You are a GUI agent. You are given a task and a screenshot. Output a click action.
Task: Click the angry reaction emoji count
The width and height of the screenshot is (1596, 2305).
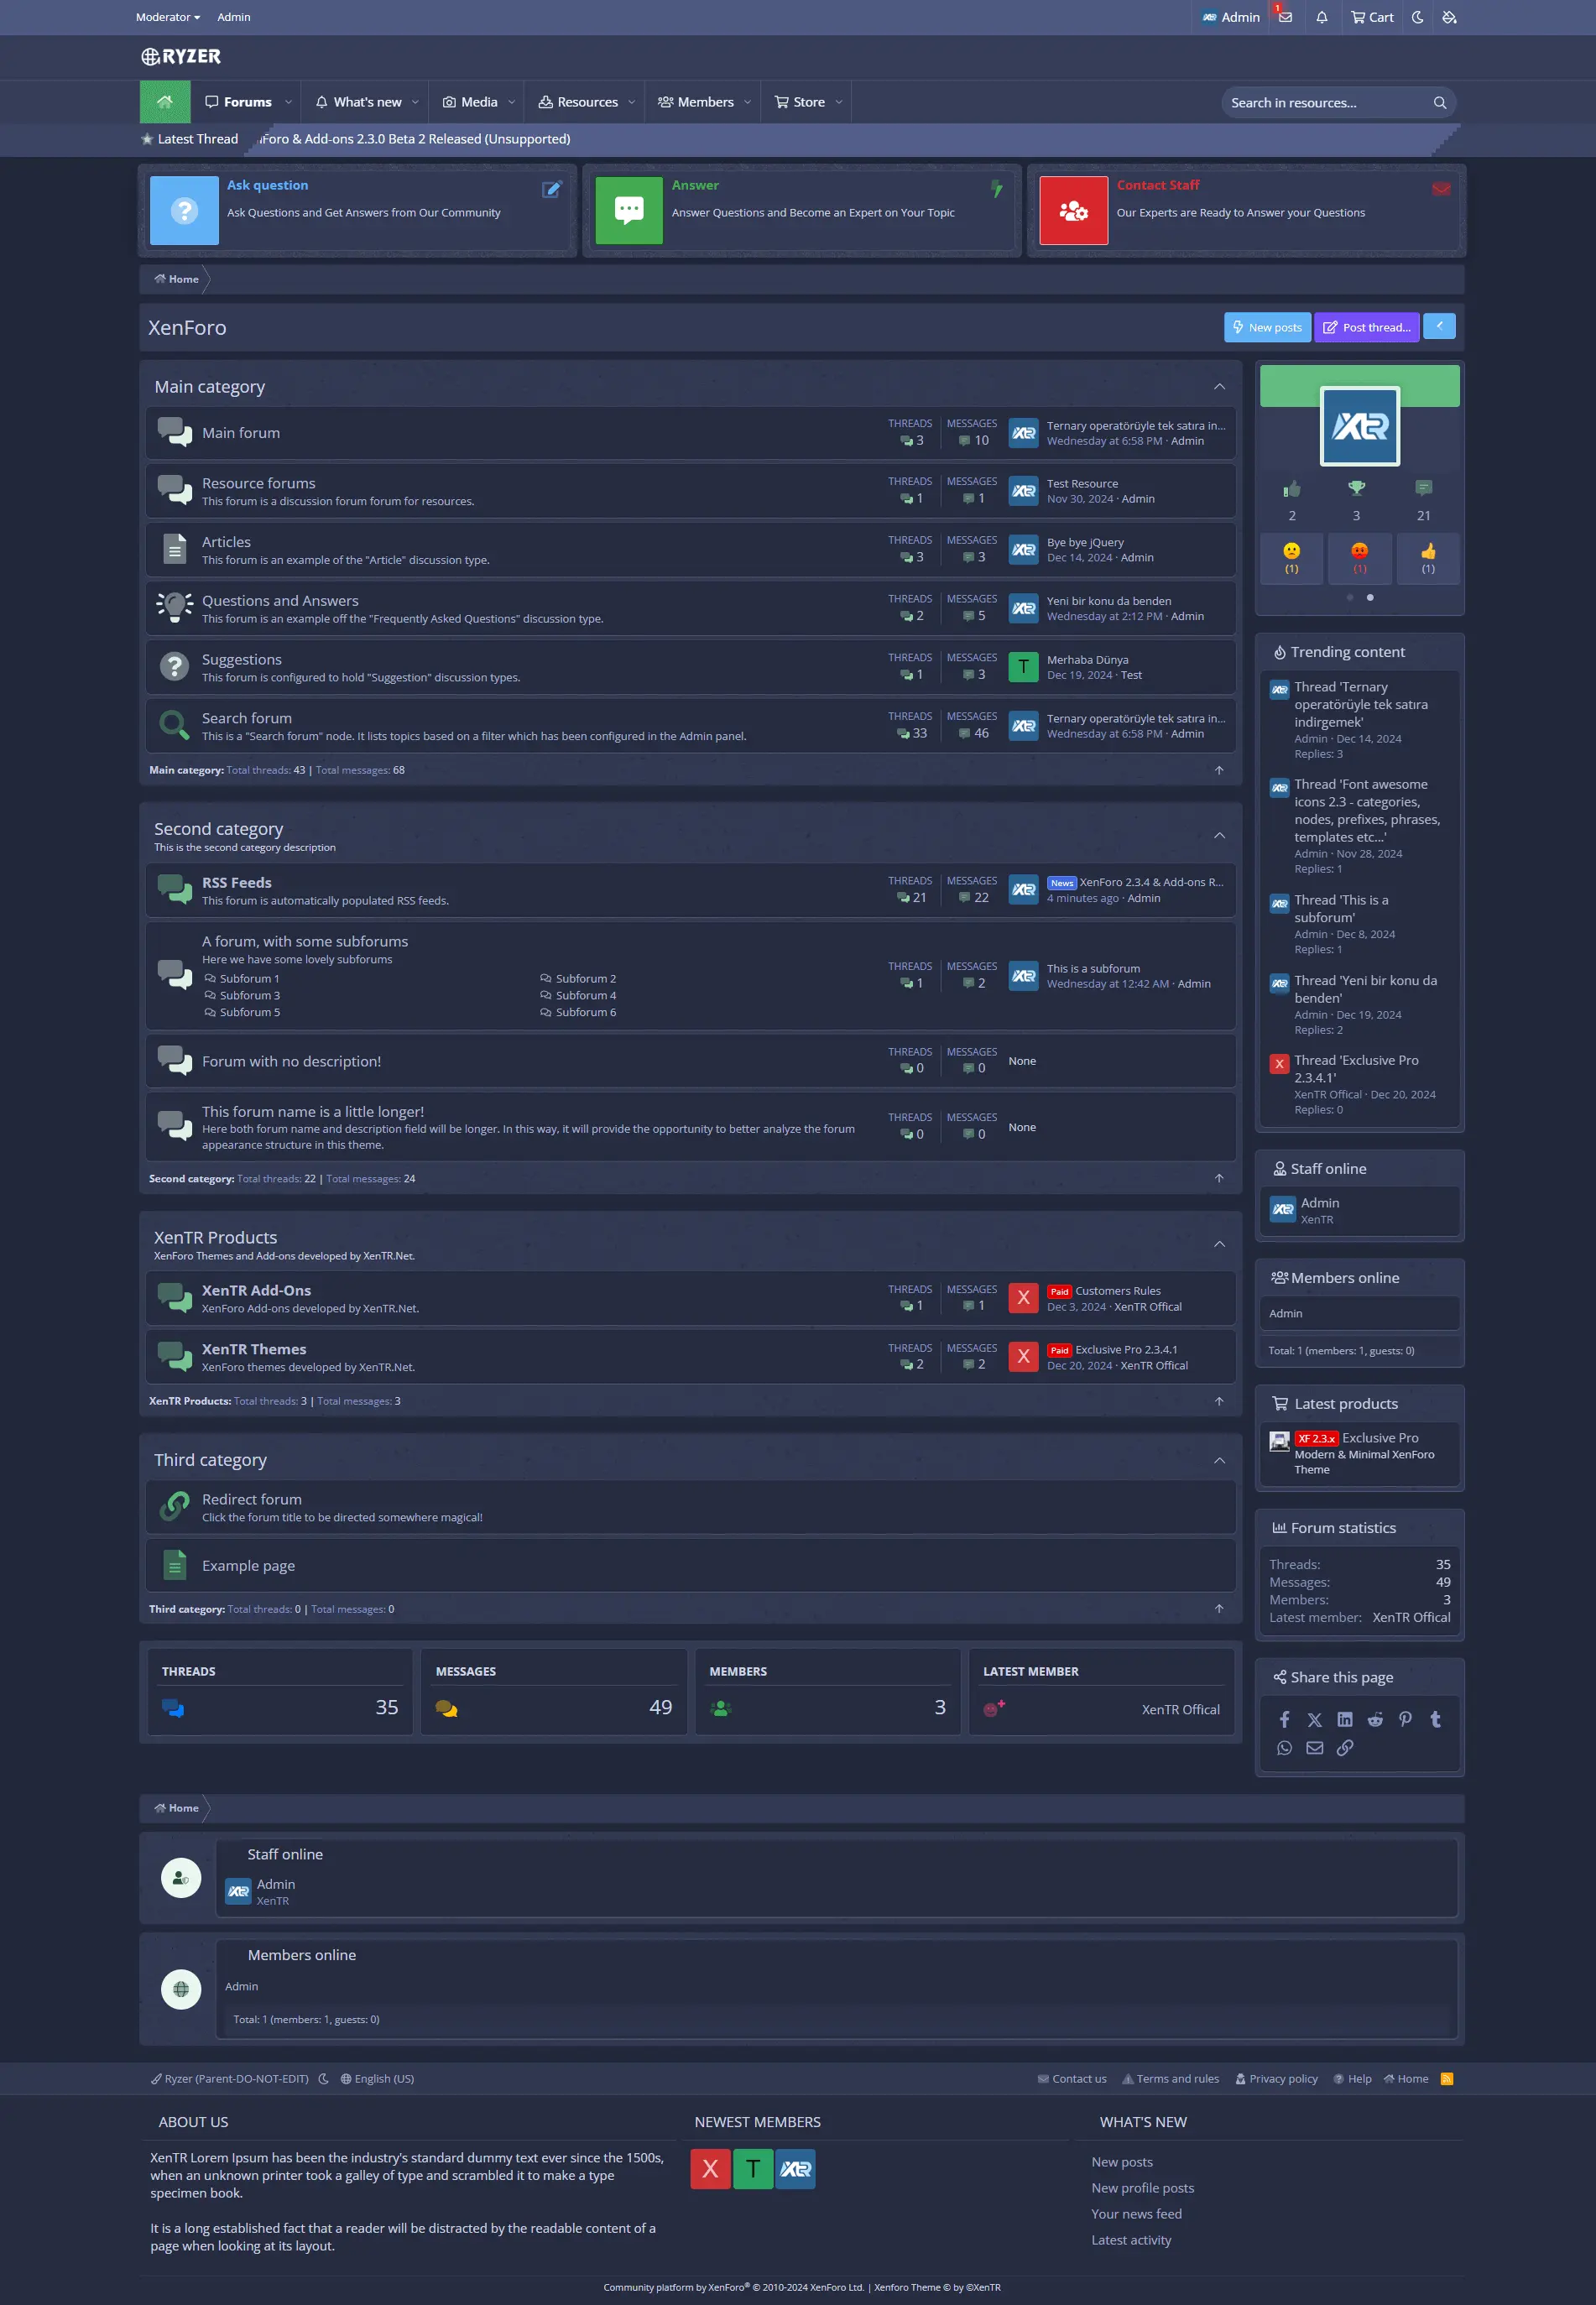point(1359,558)
